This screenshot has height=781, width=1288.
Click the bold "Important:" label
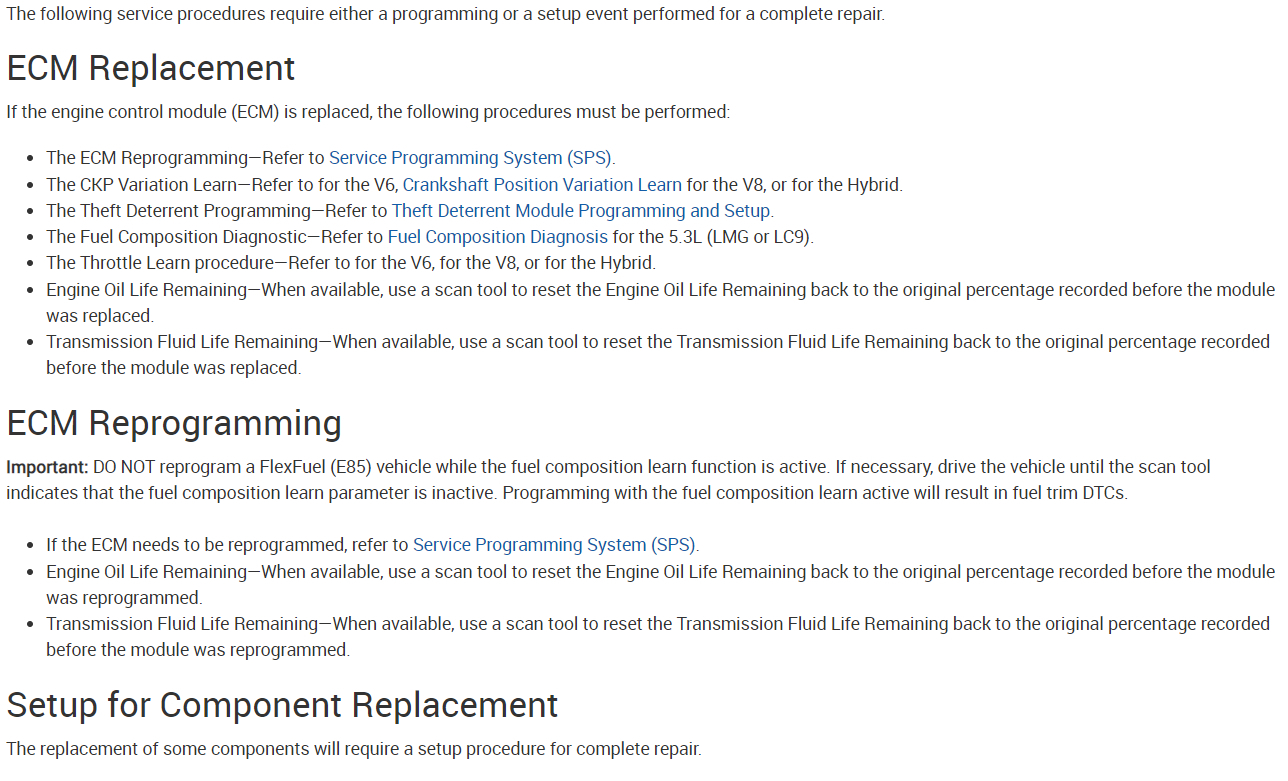[48, 467]
